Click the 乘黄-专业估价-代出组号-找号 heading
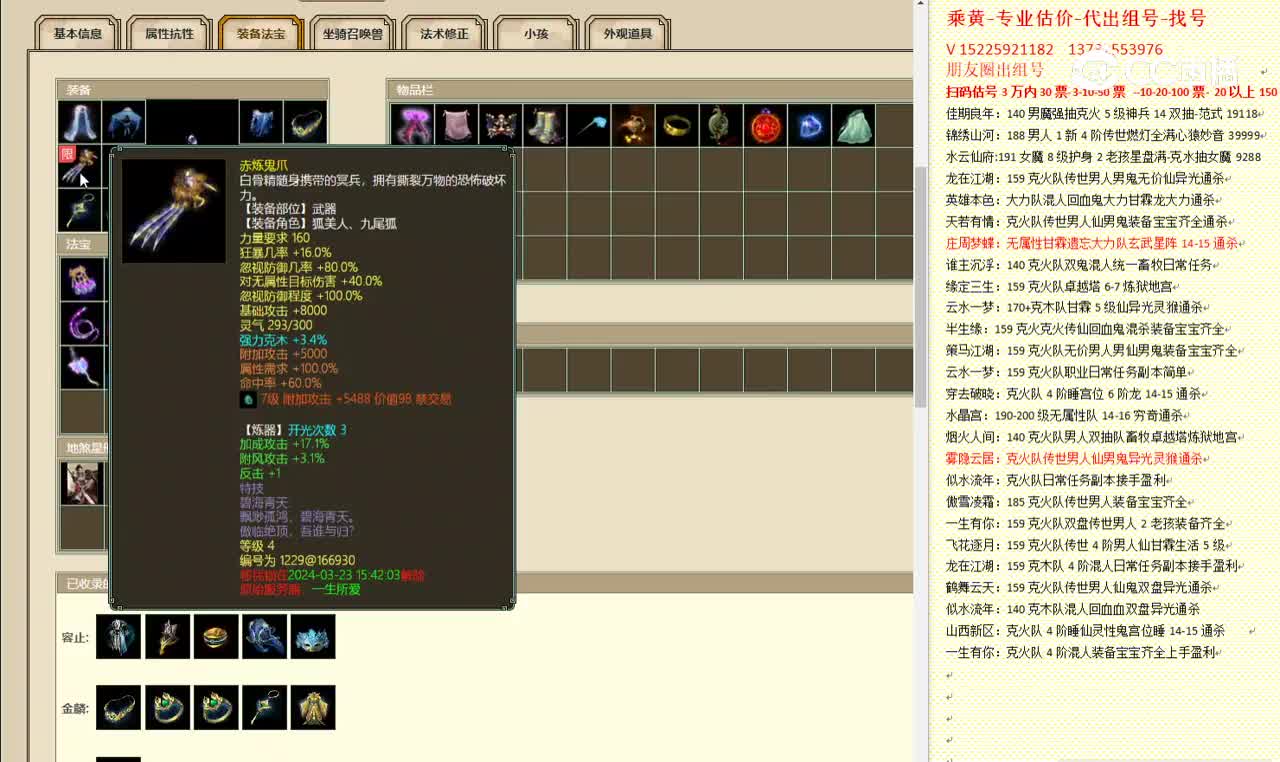The width and height of the screenshot is (1280, 762). click(1076, 18)
